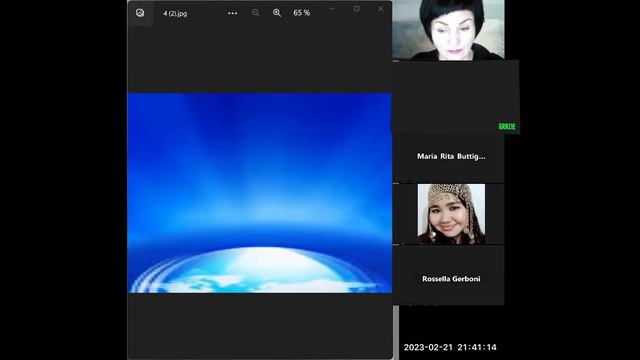
Task: Select the dark-haired woman's video tile
Action: pos(448,30)
